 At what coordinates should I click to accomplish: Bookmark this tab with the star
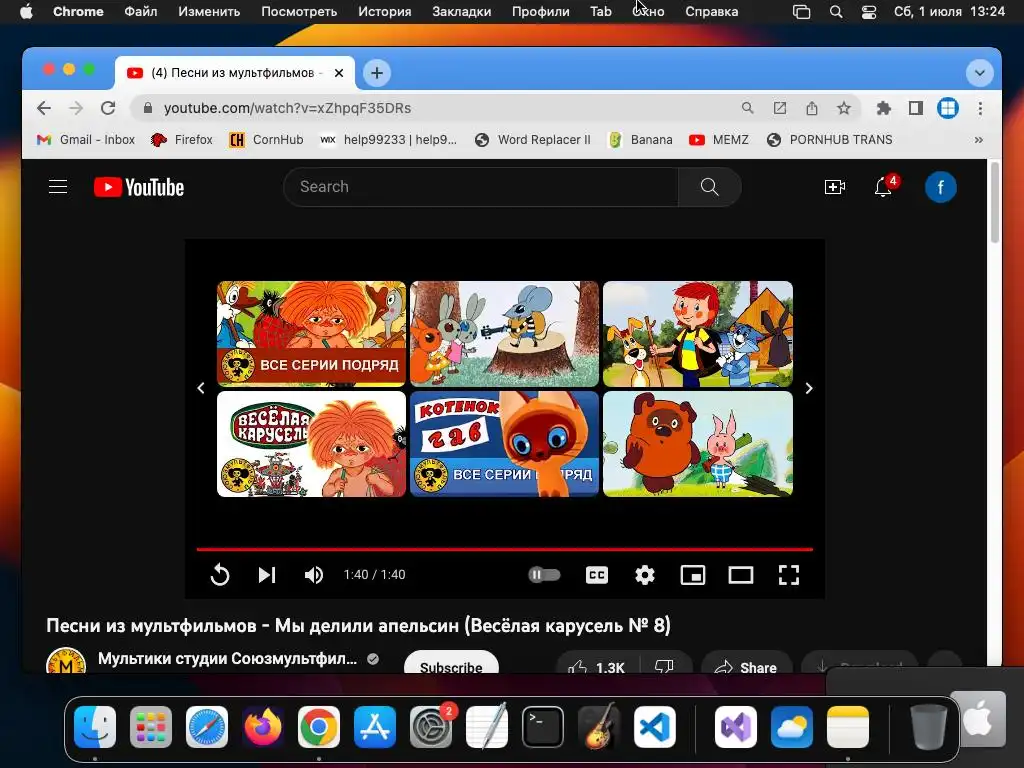click(x=844, y=108)
